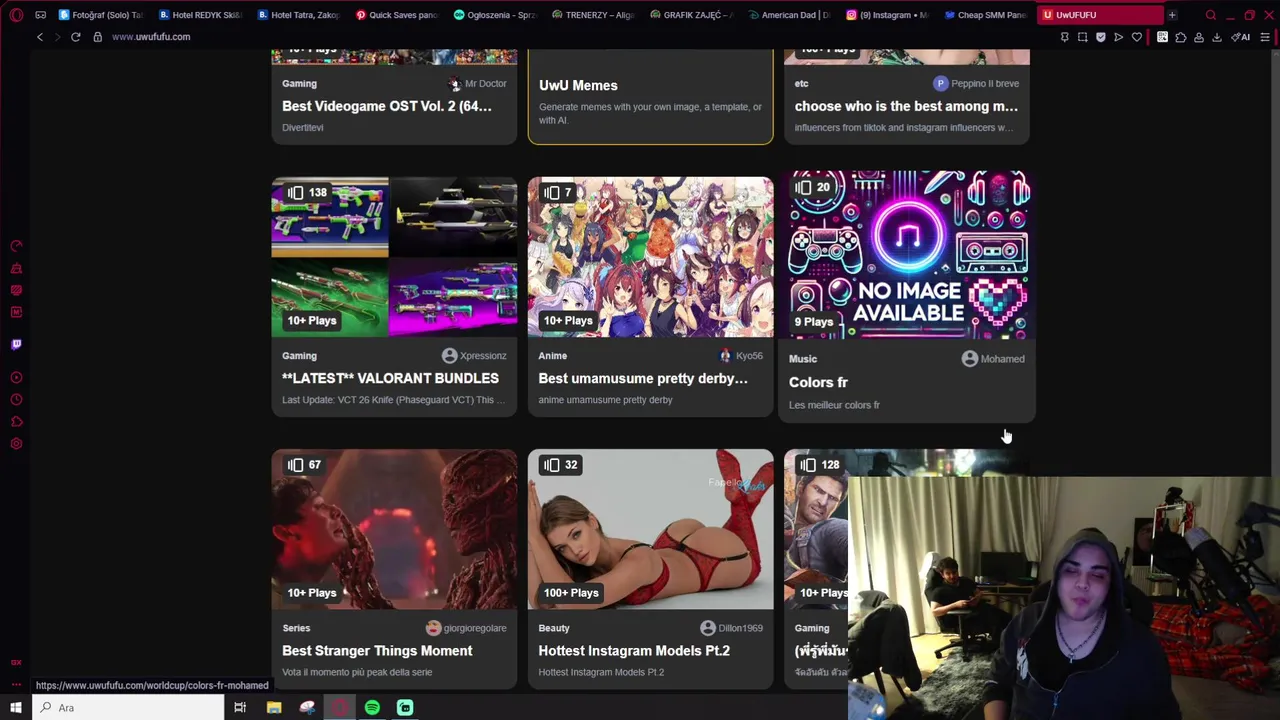Open File Explorer from the taskbar
1280x720 pixels.
(x=274, y=708)
